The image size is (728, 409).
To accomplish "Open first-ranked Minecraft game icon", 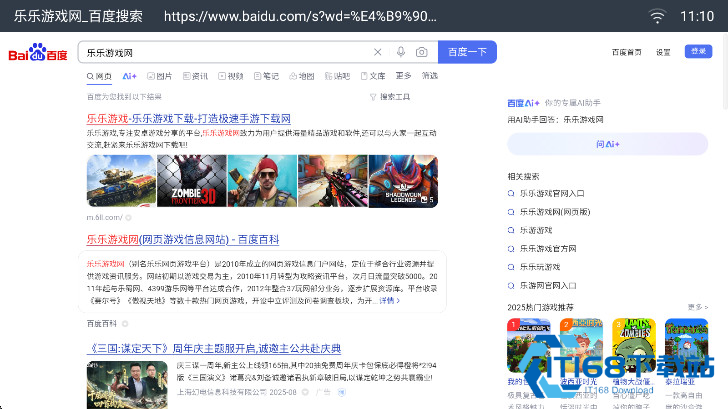I will pos(529,345).
